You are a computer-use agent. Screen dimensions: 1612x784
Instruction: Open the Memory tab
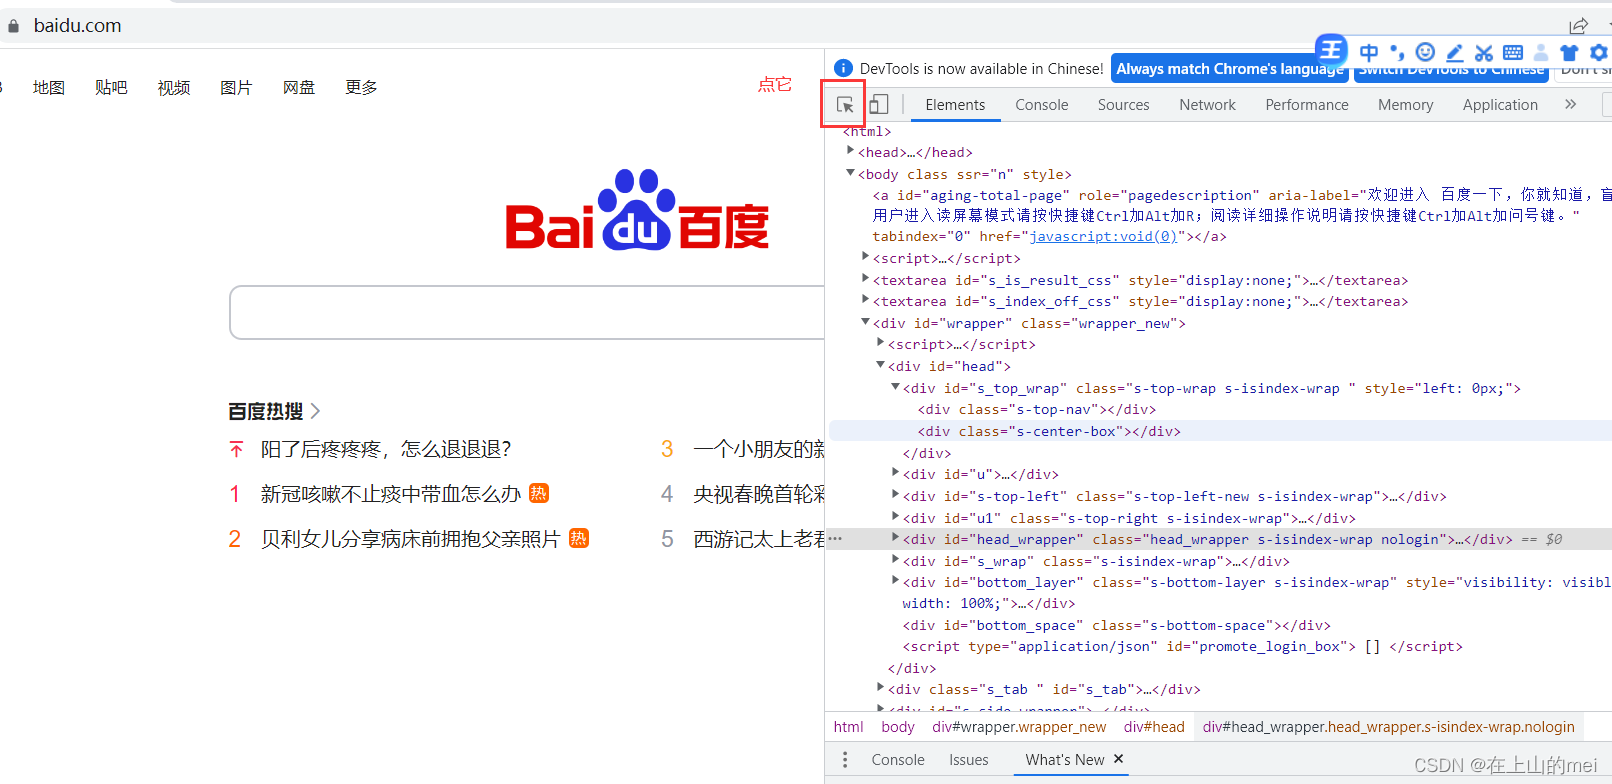1406,104
